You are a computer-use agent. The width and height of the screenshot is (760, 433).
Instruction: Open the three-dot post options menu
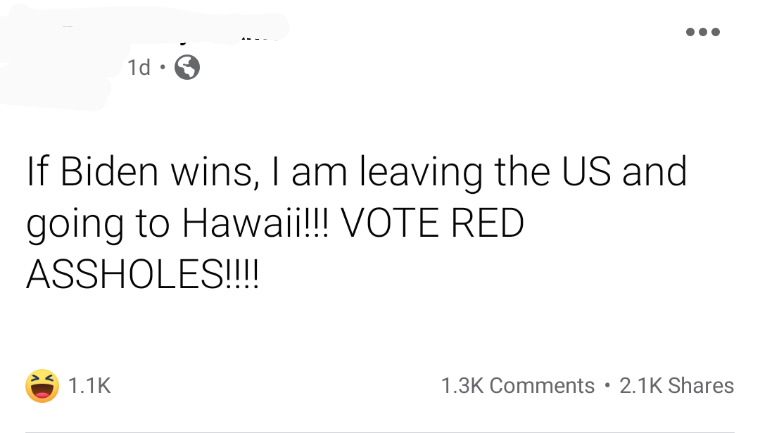[x=703, y=32]
